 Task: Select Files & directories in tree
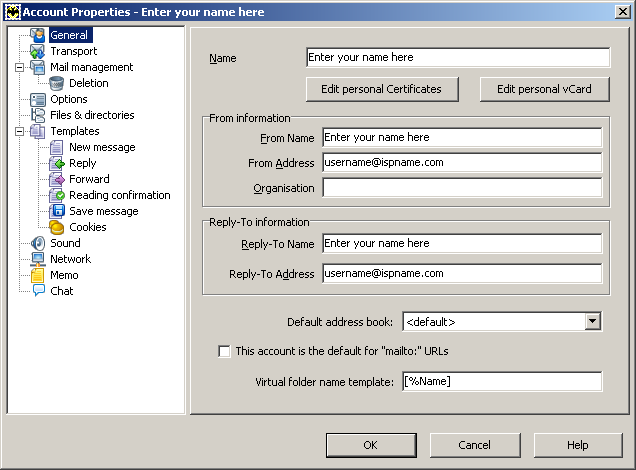91,115
